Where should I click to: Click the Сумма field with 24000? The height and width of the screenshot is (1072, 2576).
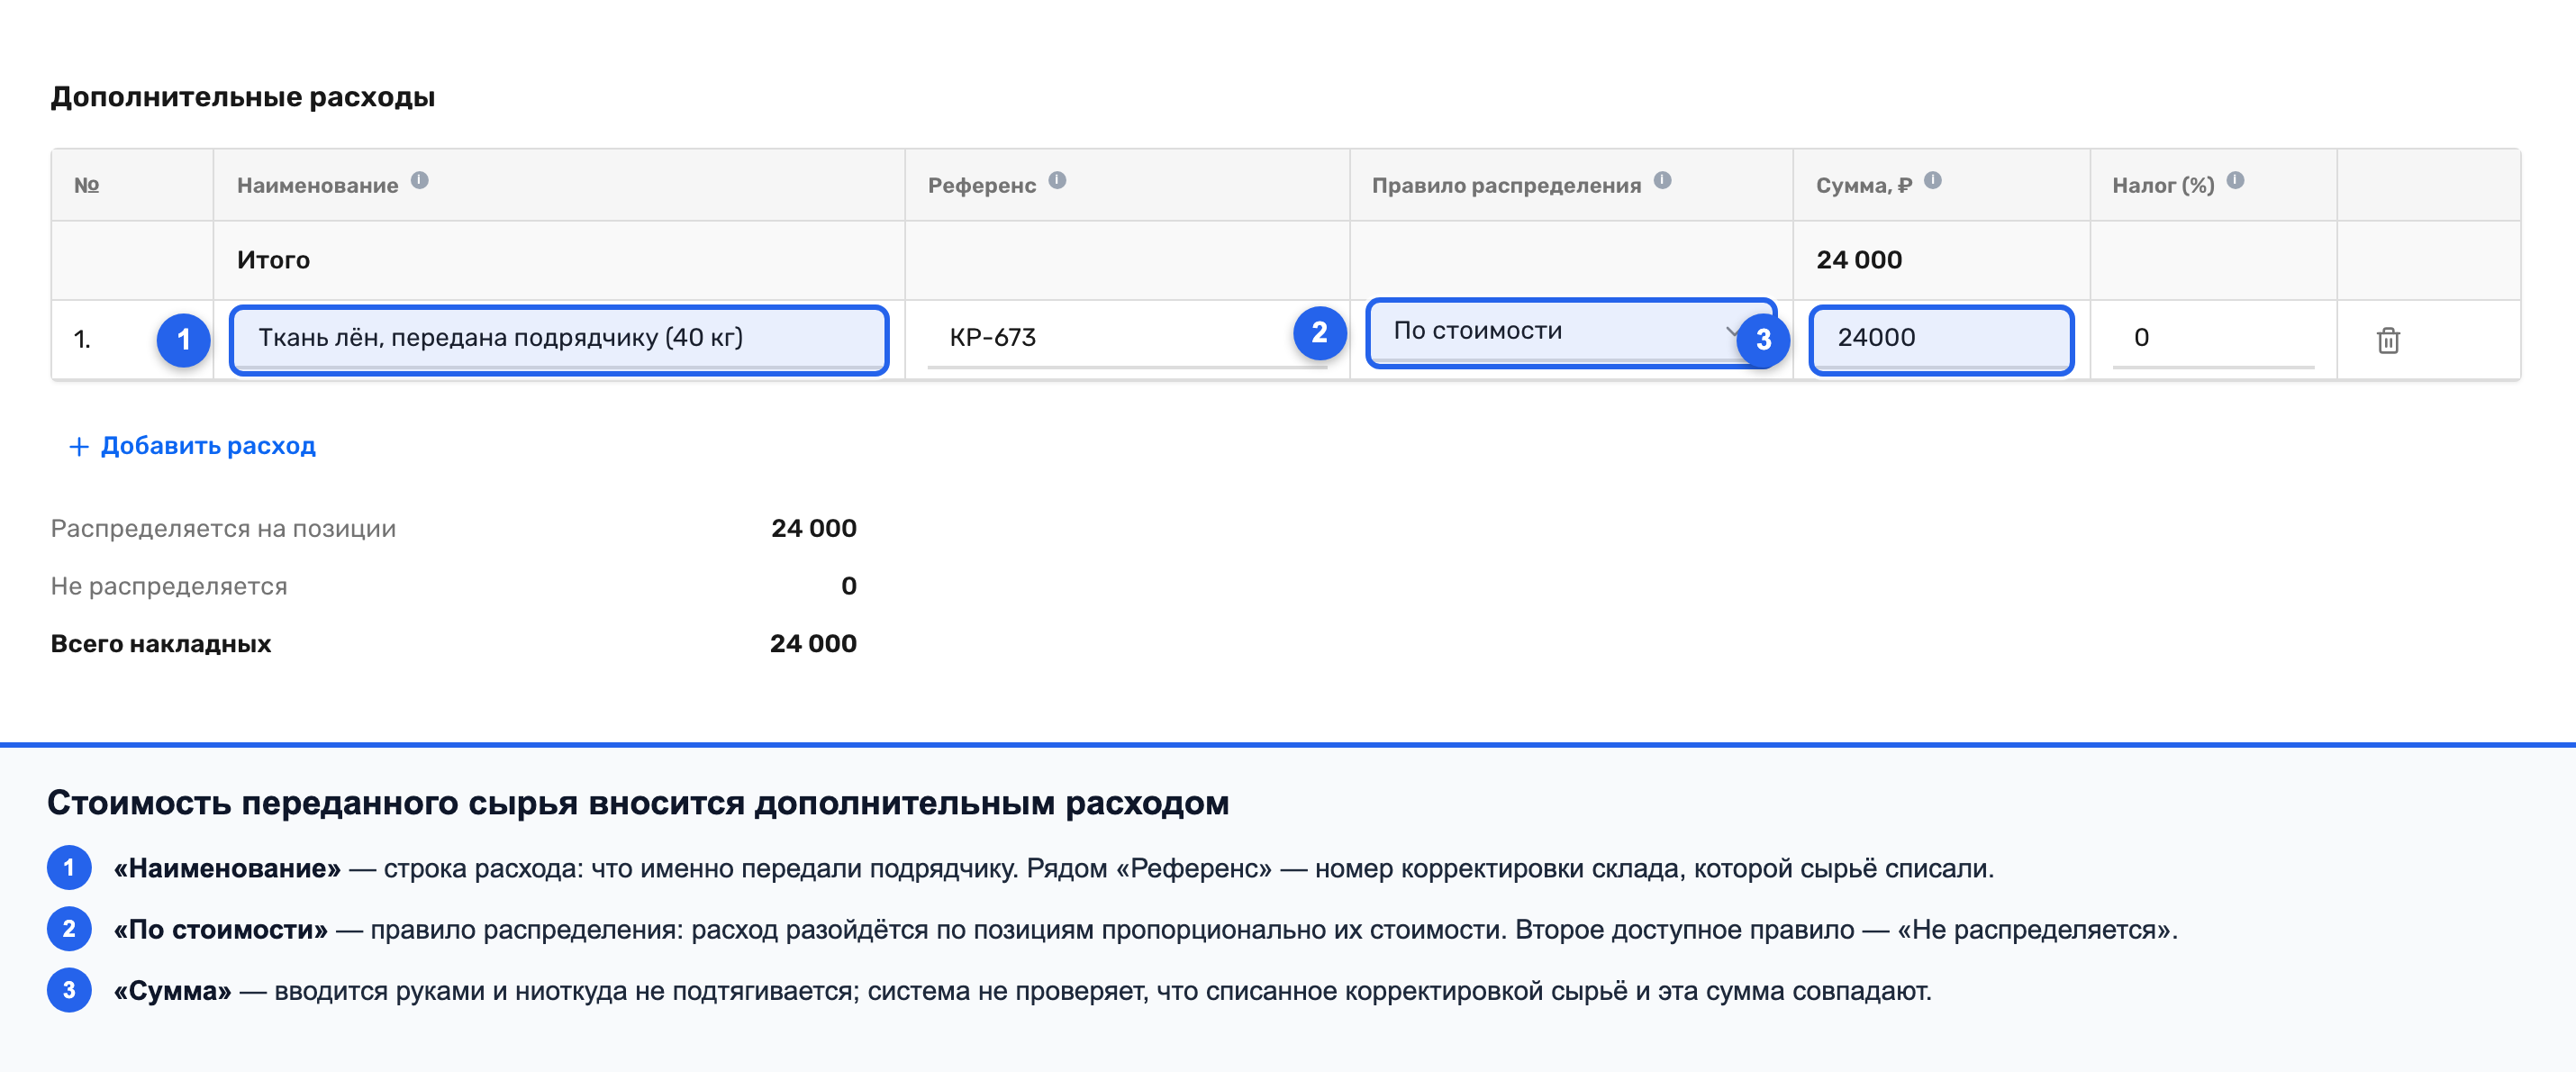(1941, 340)
